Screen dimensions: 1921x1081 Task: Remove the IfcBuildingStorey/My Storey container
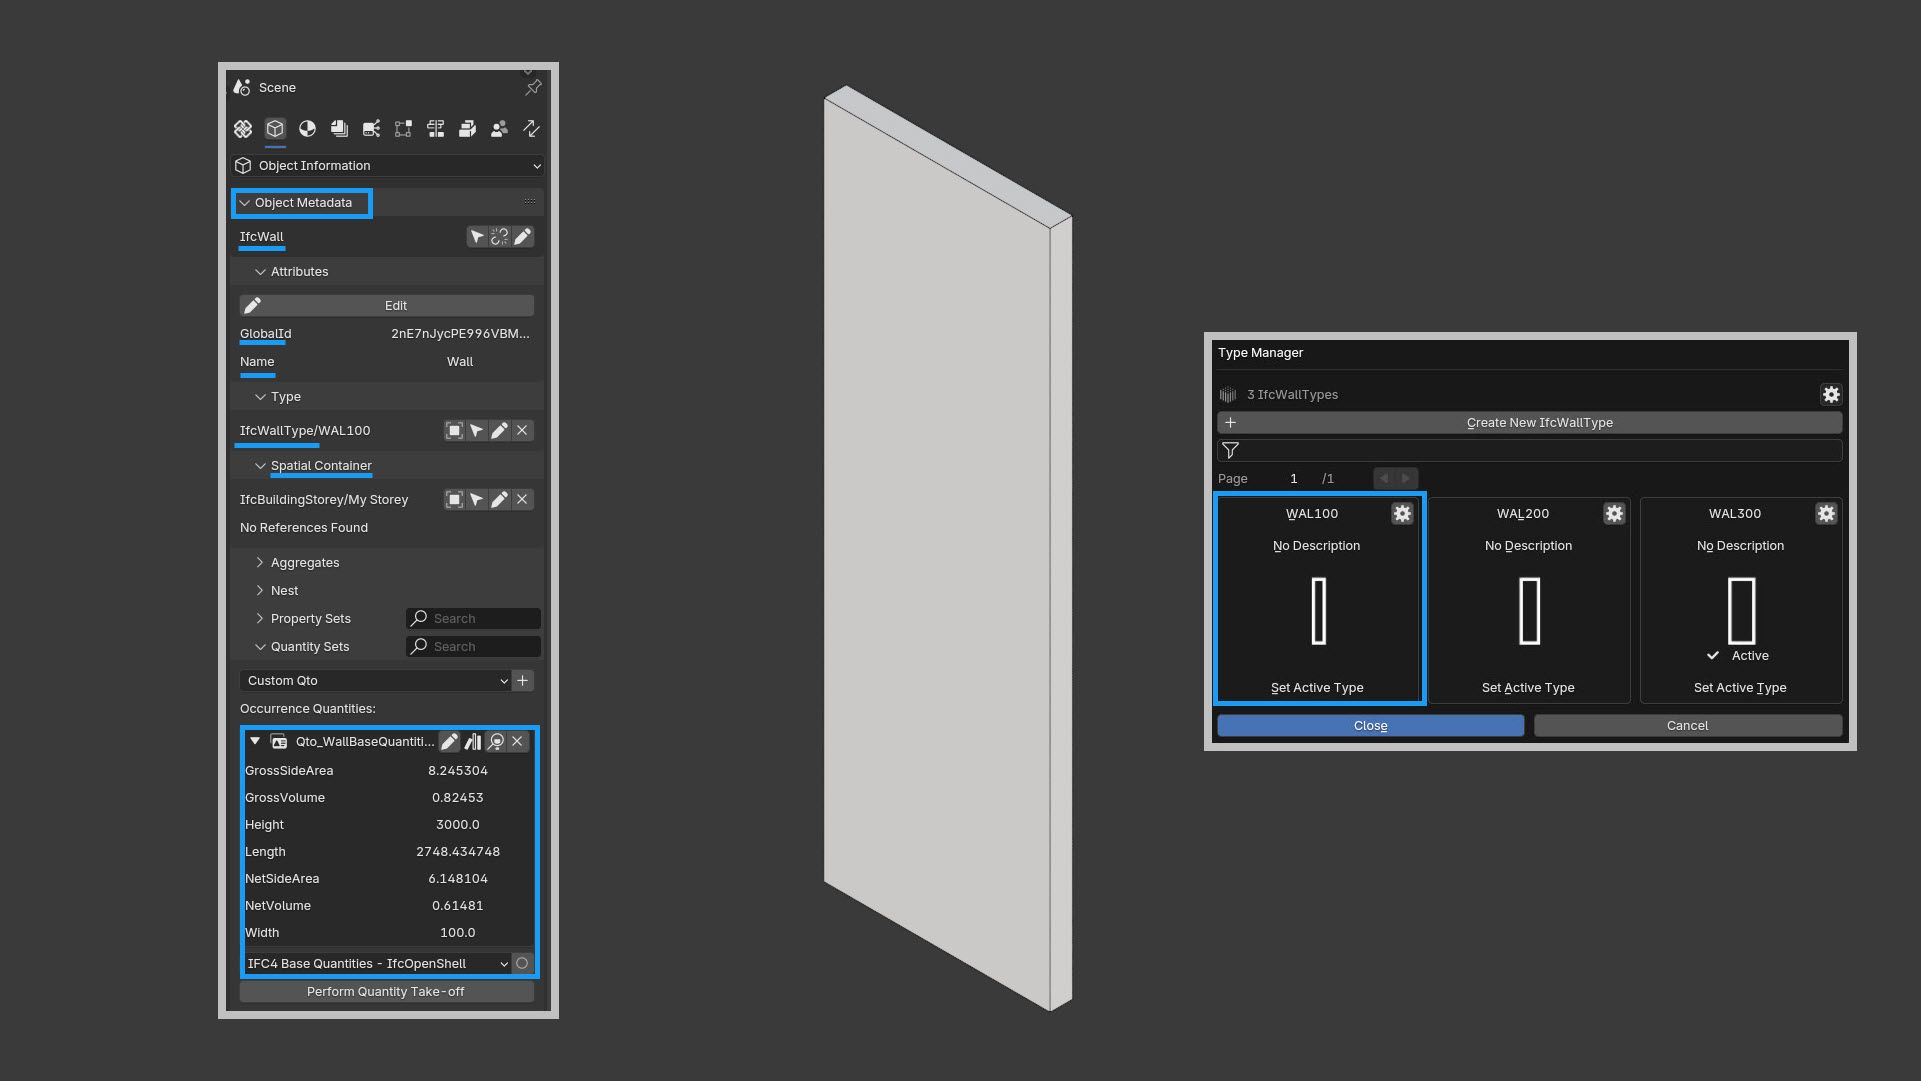tap(522, 500)
